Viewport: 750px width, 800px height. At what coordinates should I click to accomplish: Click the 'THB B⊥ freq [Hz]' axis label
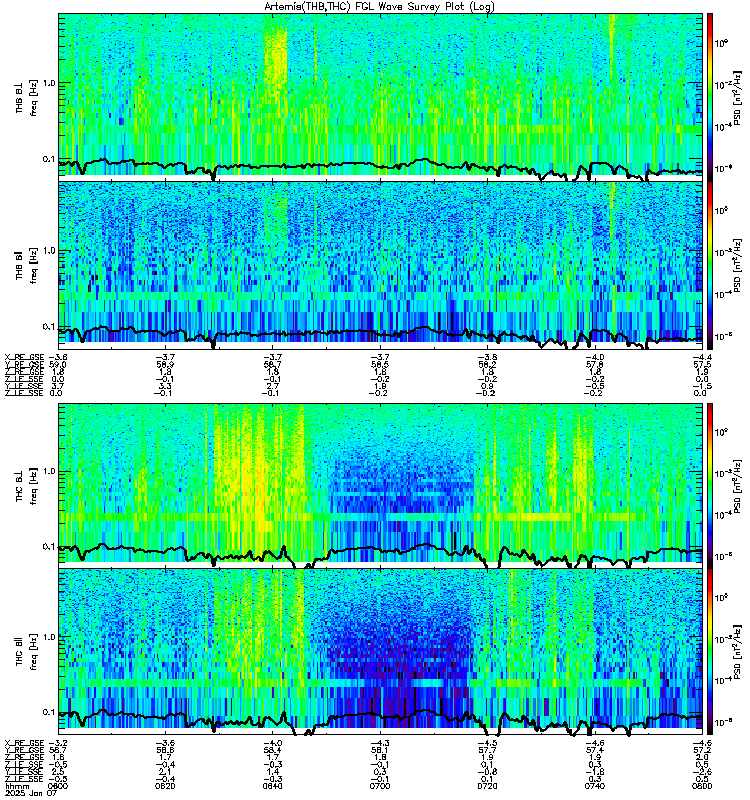point(27,97)
